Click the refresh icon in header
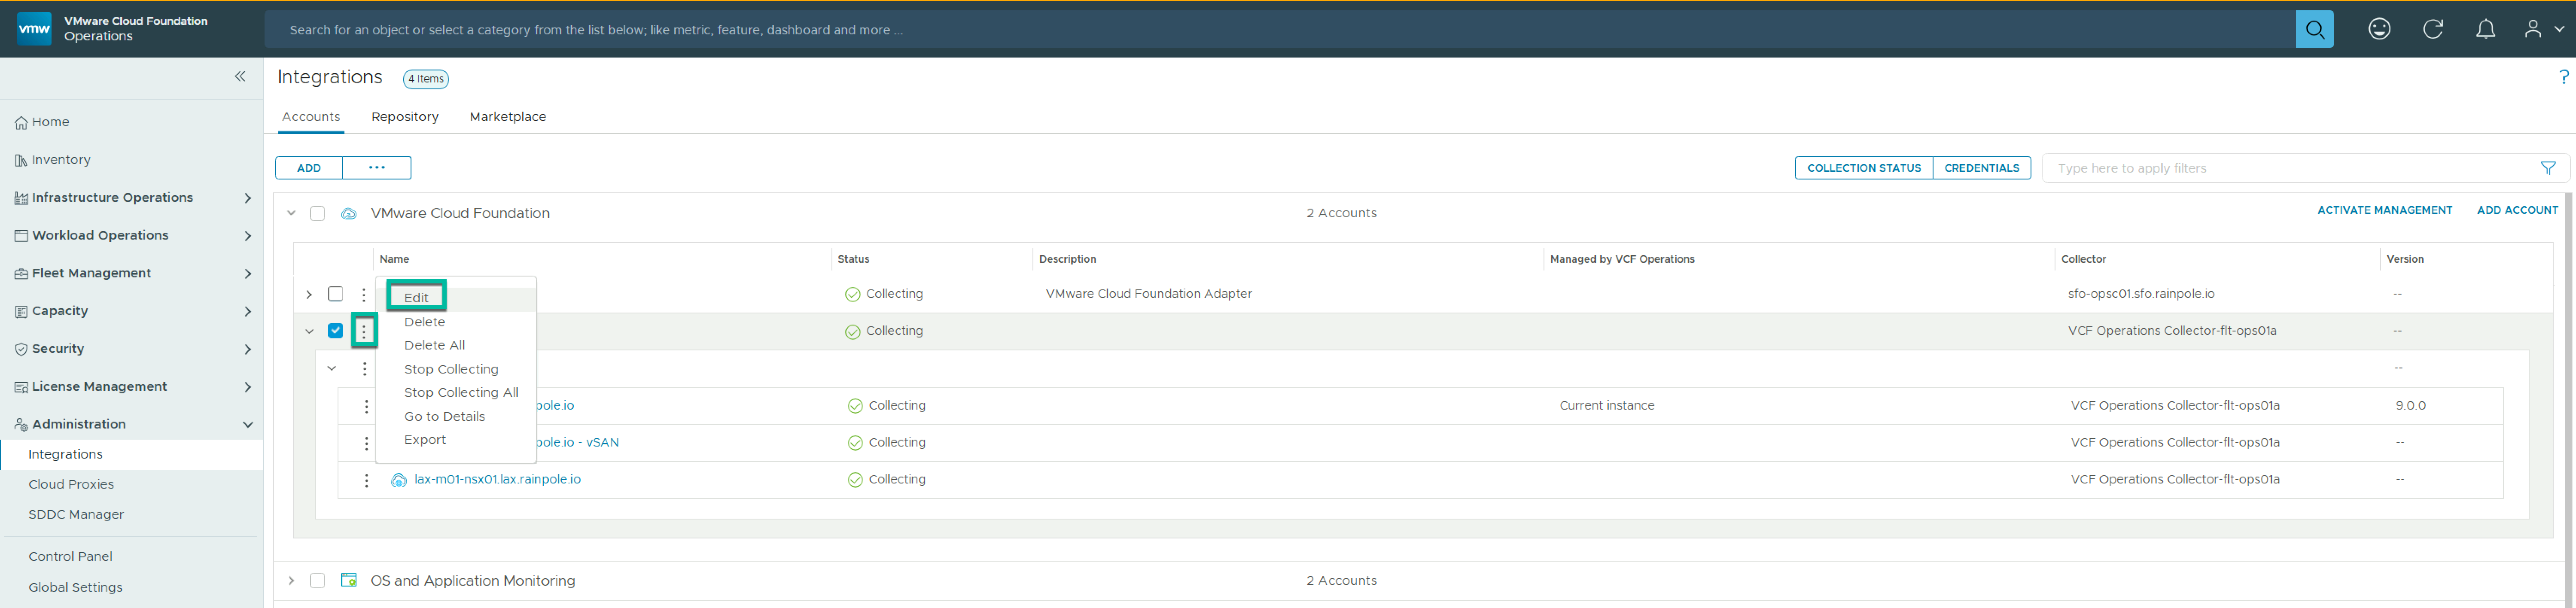2576x608 pixels. click(x=2432, y=30)
